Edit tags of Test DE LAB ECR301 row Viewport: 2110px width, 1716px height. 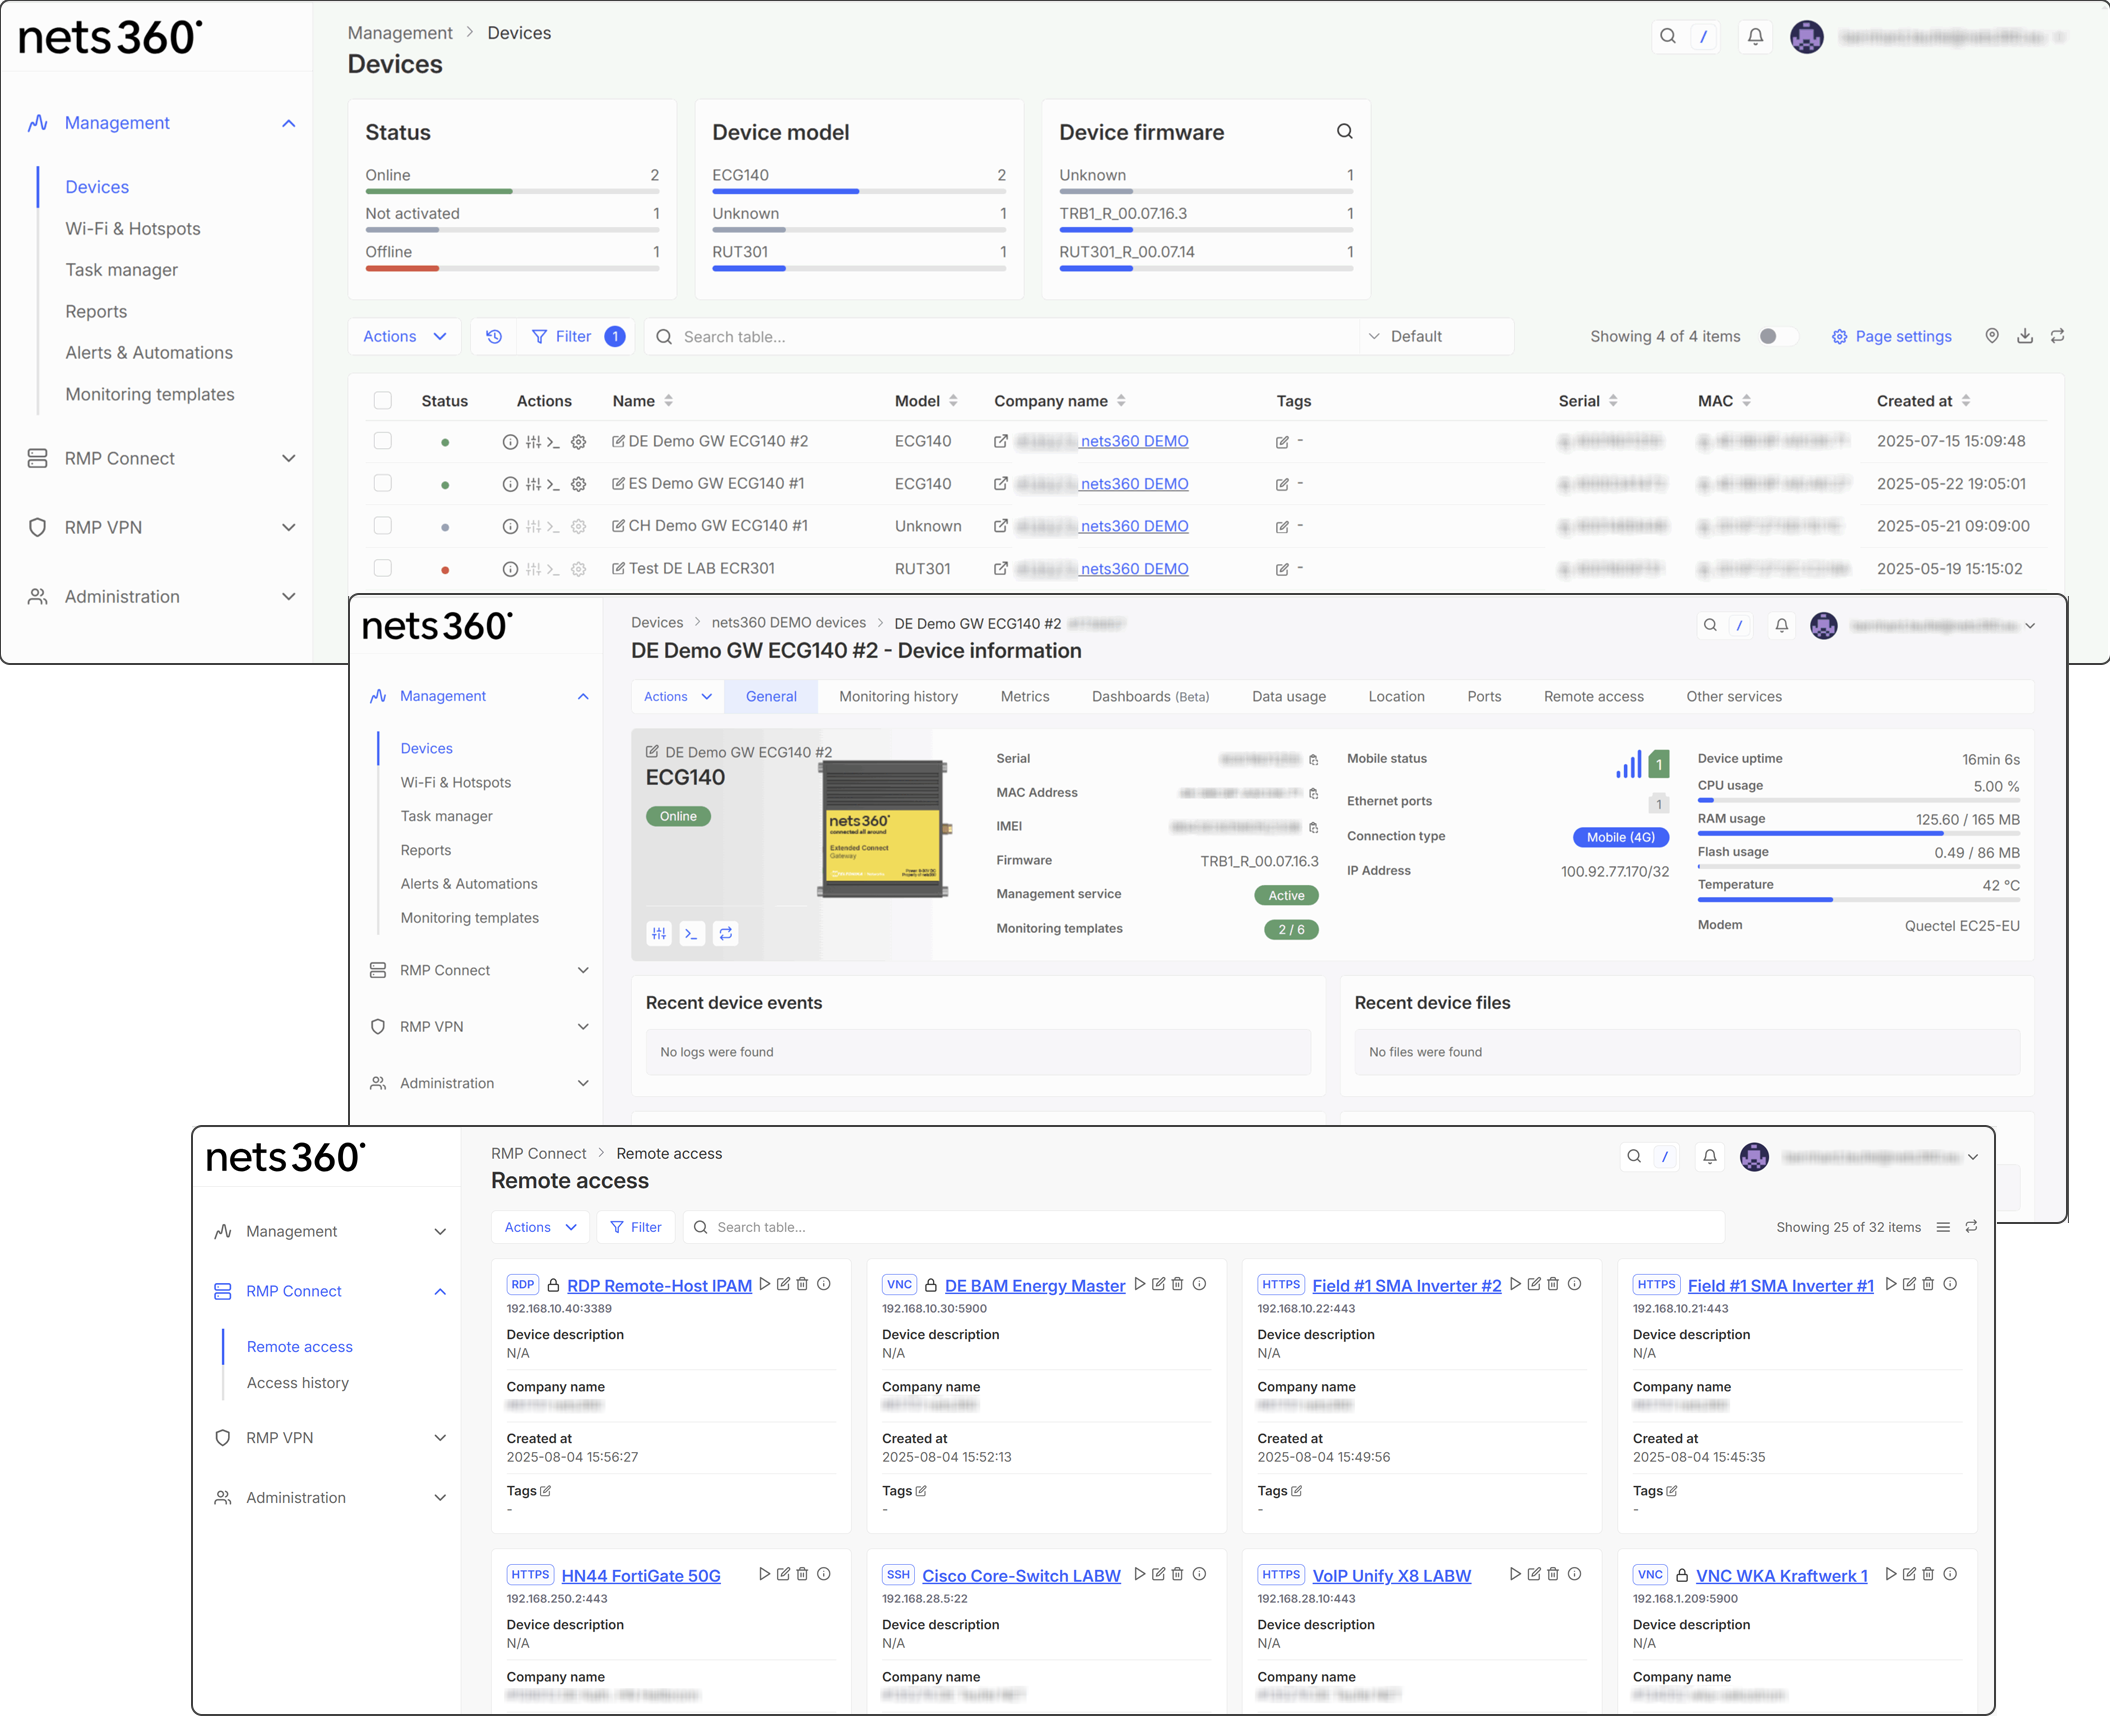[x=1282, y=569]
